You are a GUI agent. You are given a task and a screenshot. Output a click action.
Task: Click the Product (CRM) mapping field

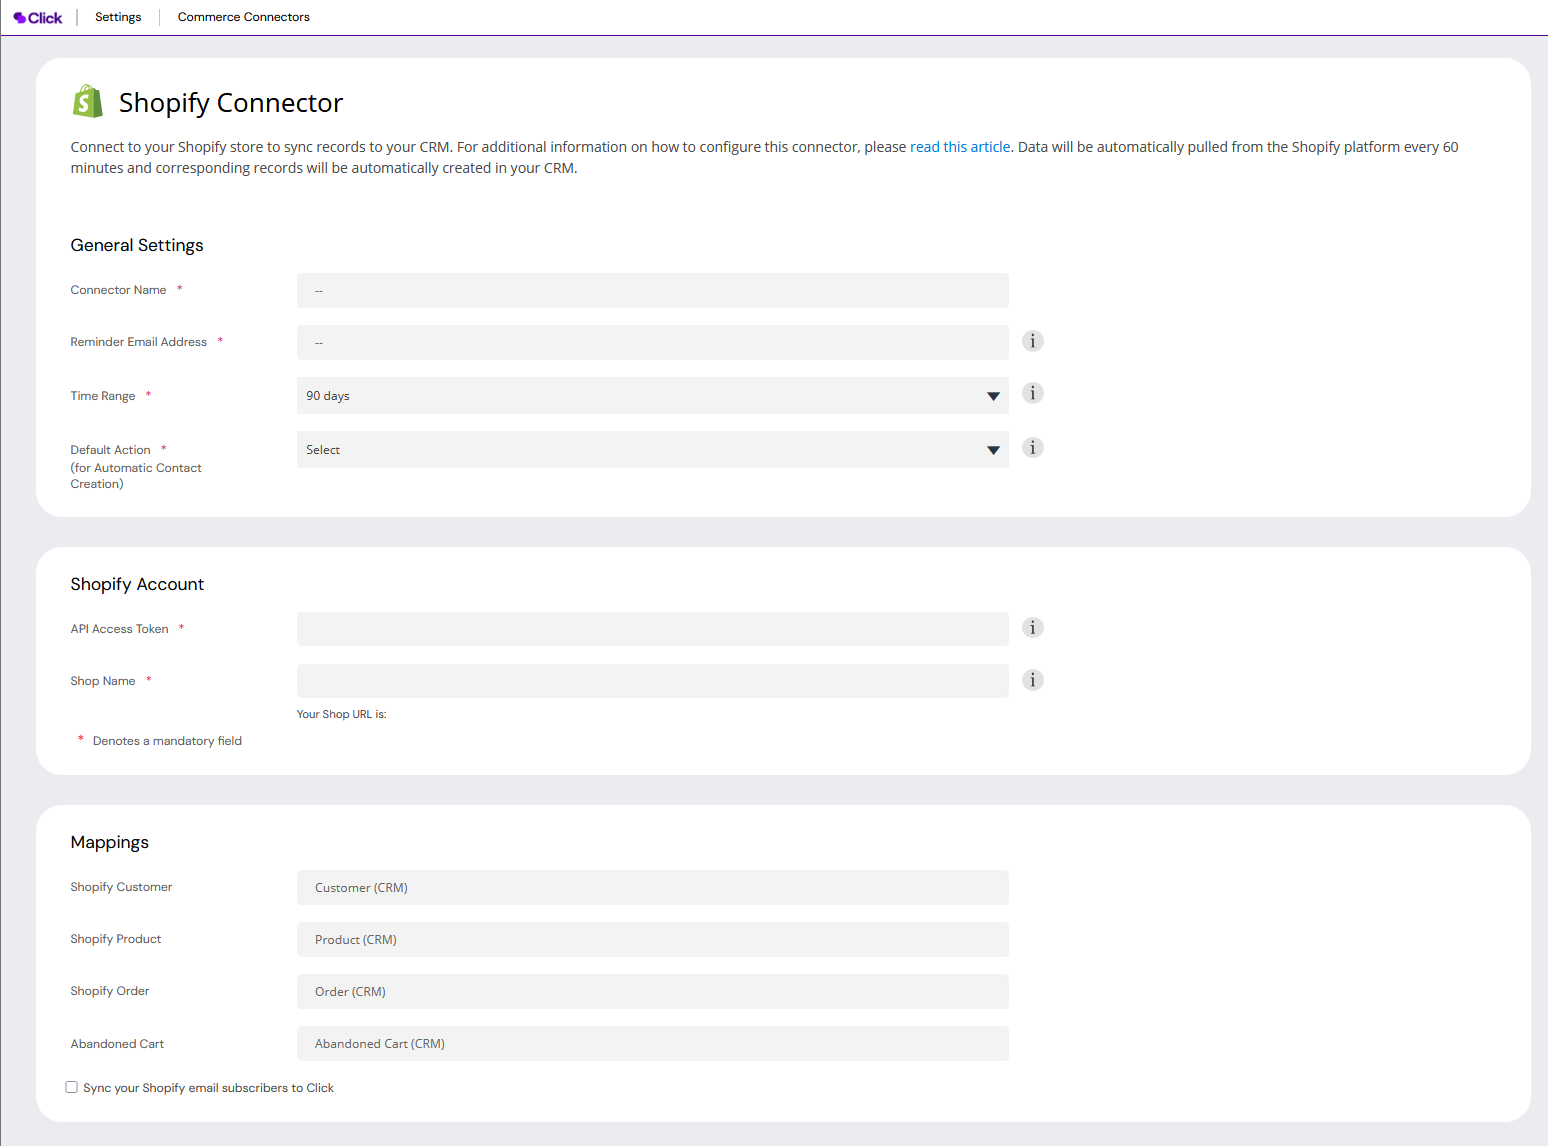[653, 939]
